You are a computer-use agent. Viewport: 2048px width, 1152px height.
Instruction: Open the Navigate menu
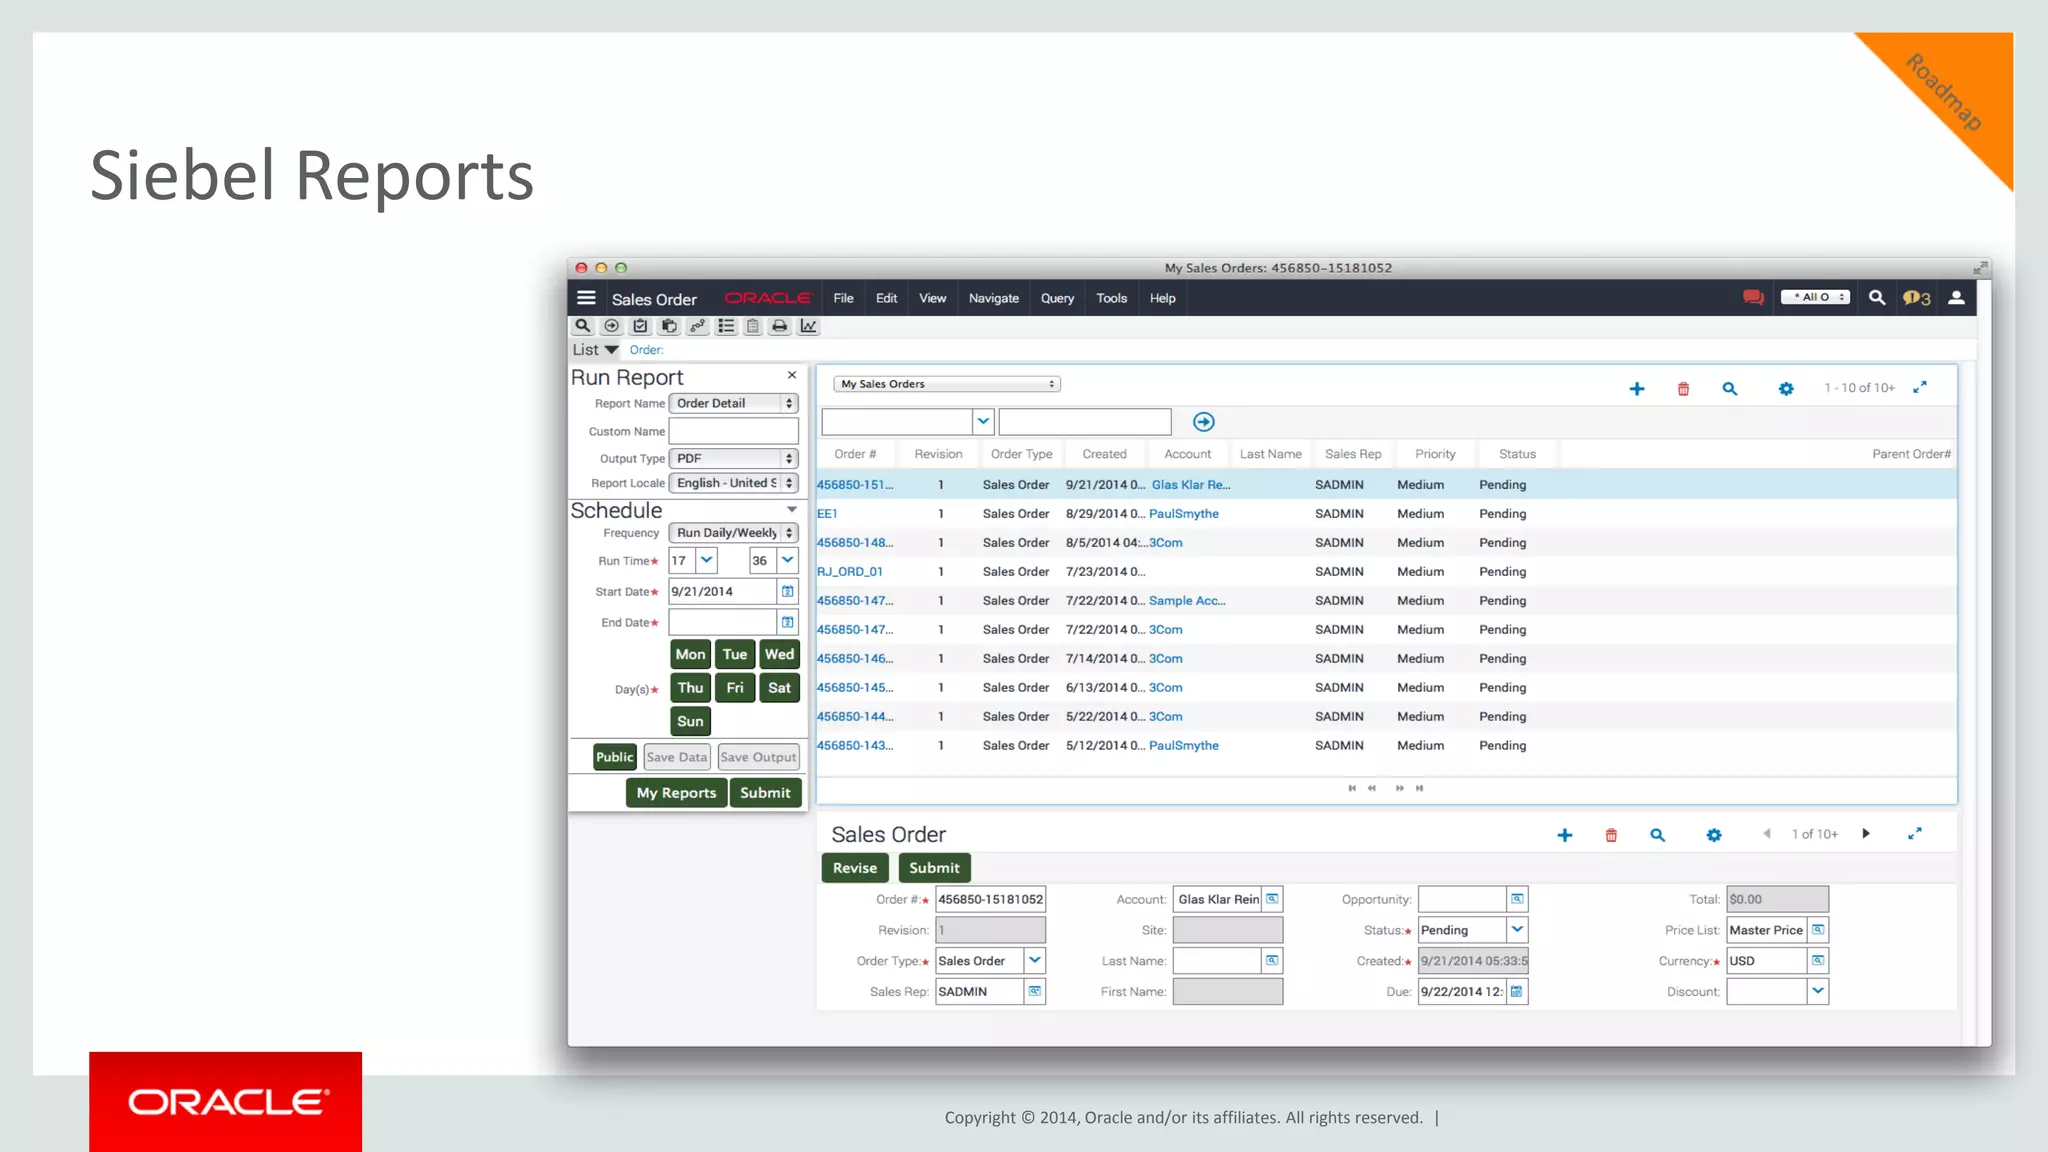993,298
